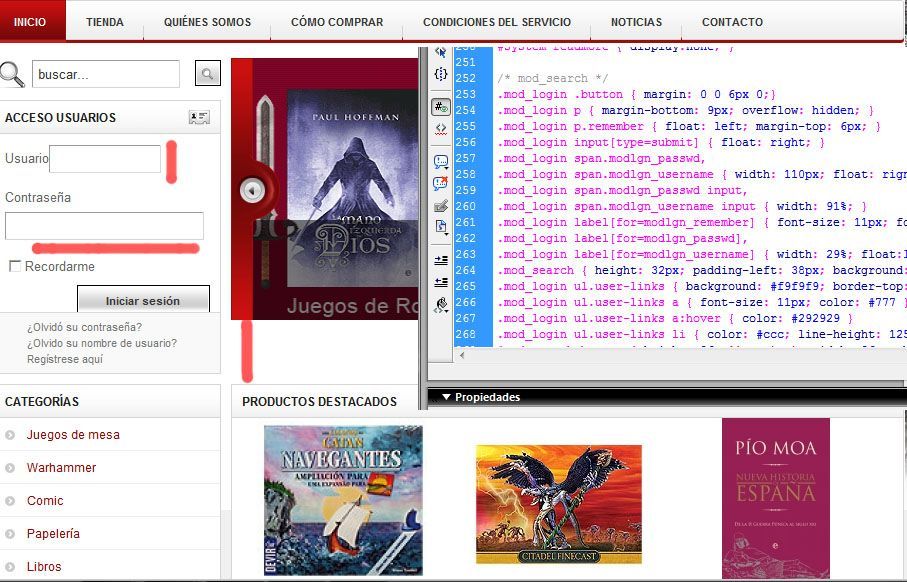This screenshot has width=907, height=582.
Task: Open the Comic category
Action: (x=45, y=500)
